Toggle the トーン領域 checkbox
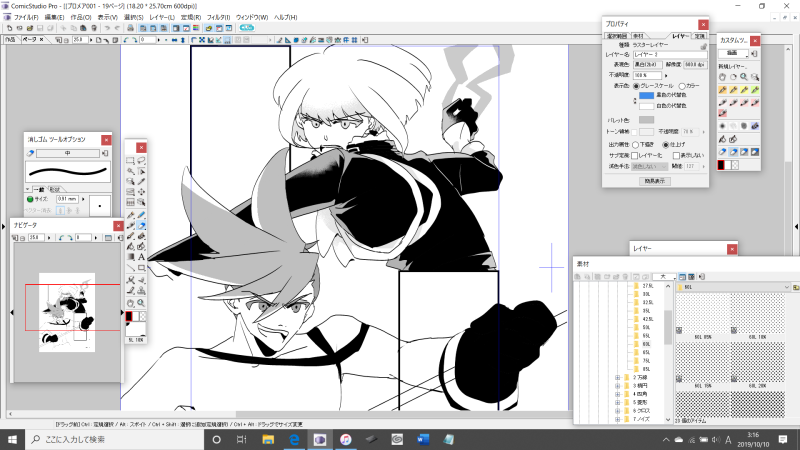Screen dimensions: 800x450 point(634,132)
